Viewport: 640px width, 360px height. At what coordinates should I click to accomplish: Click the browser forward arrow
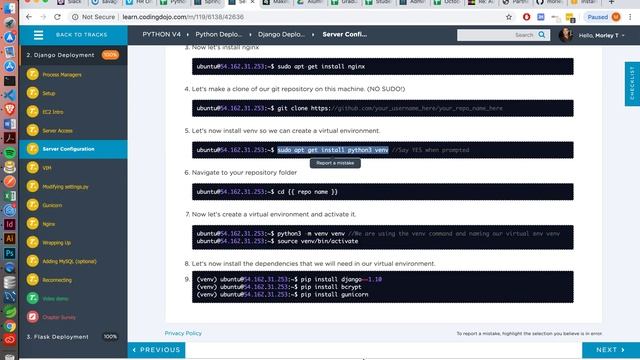point(43,17)
